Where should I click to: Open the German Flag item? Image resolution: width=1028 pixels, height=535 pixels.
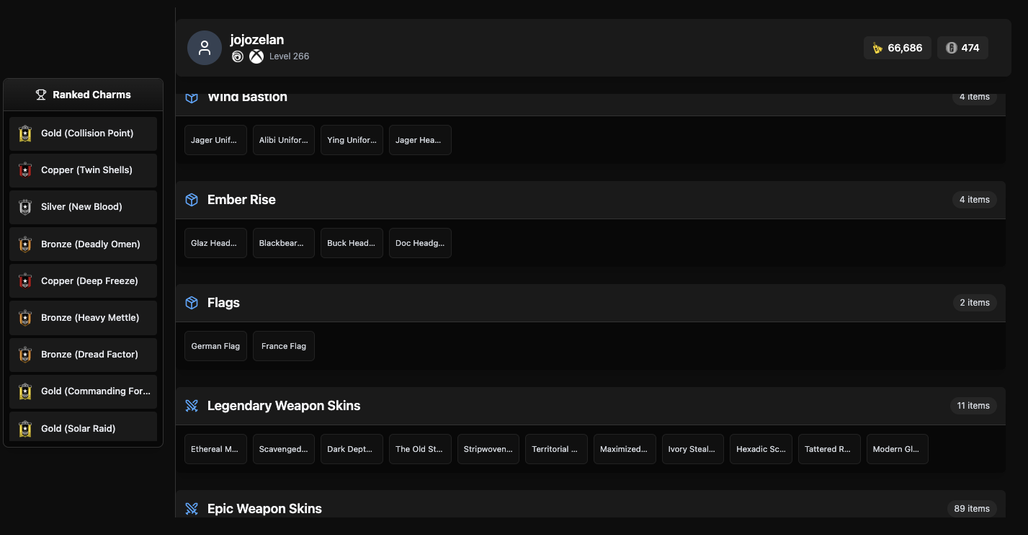click(216, 346)
